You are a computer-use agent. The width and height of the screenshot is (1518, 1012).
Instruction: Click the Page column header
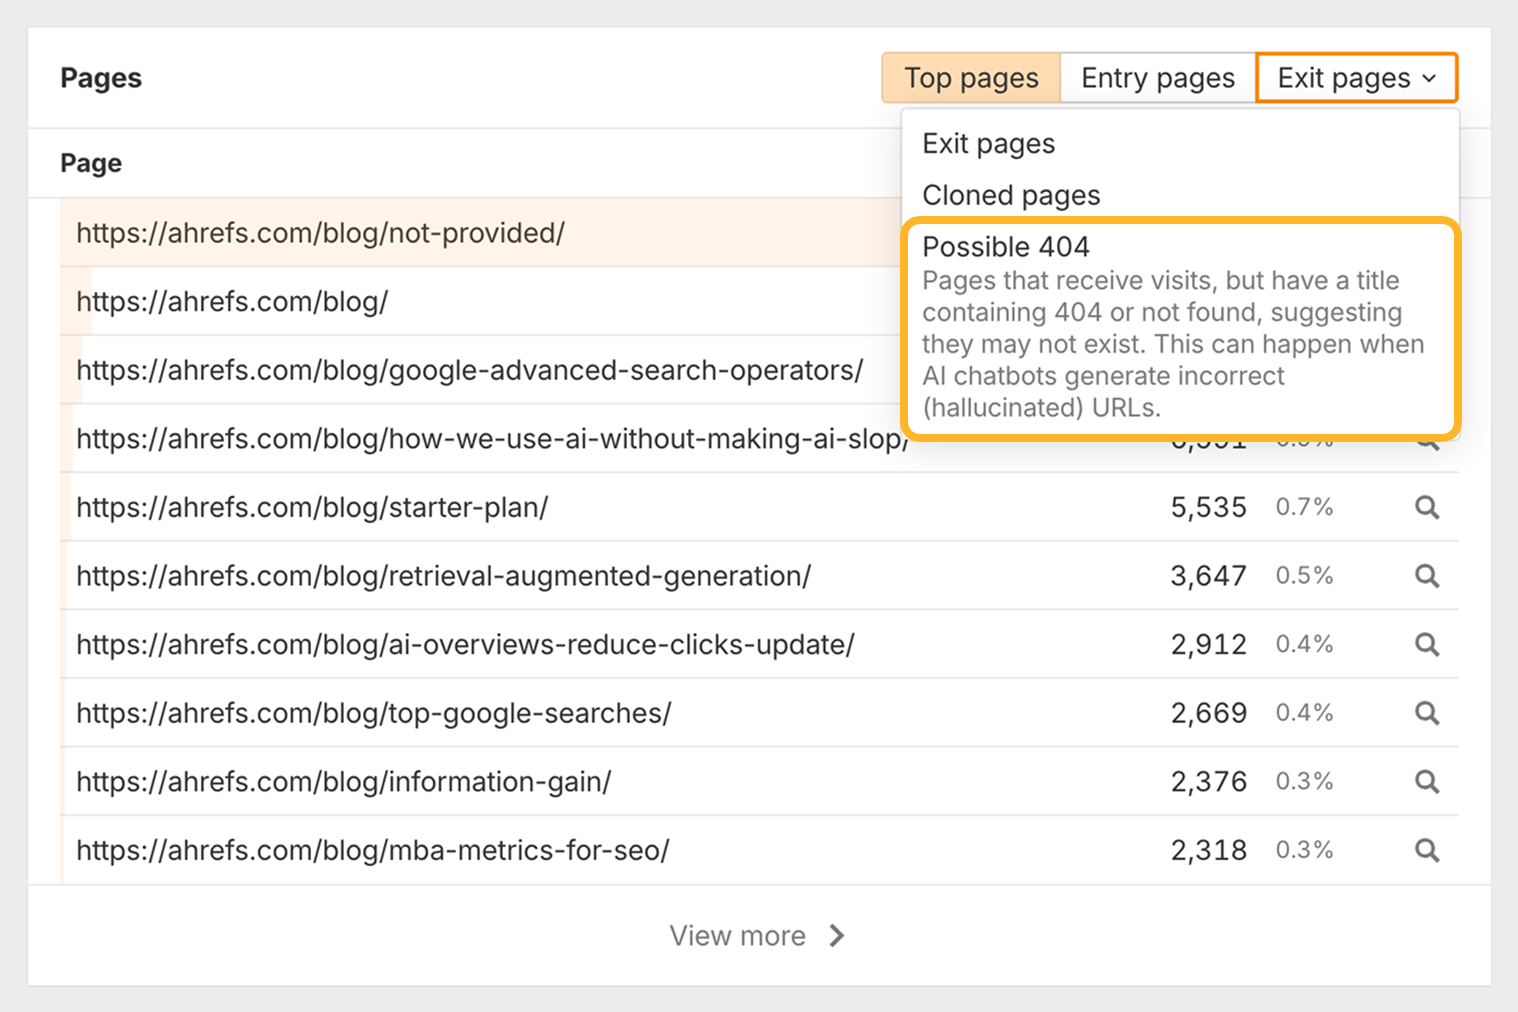(91, 163)
